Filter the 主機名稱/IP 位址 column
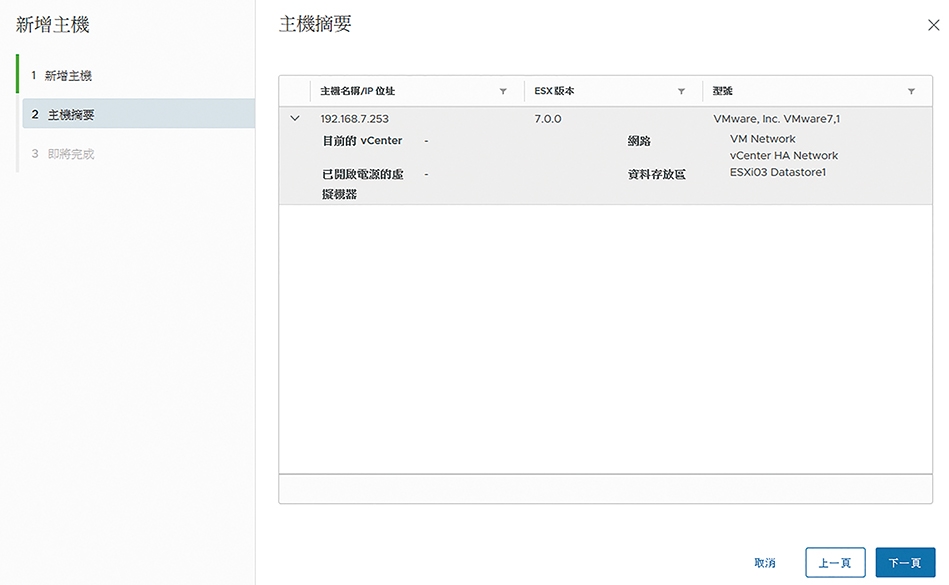949x585 pixels. coord(503,91)
